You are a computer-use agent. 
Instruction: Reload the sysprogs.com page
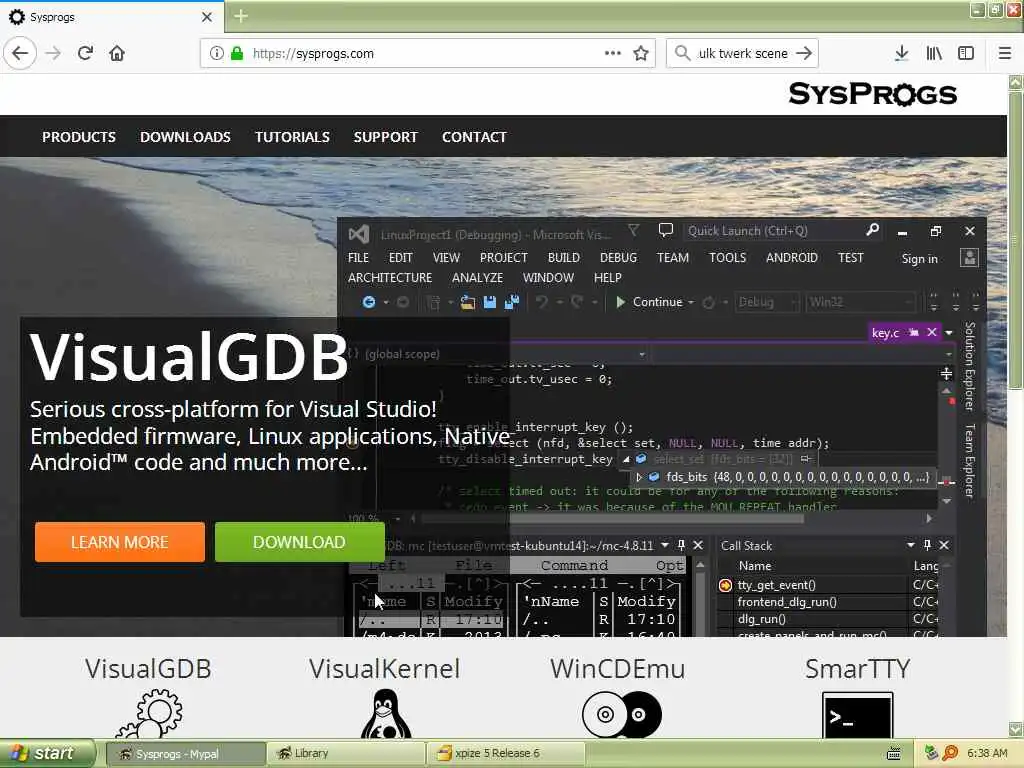pyautogui.click(x=86, y=53)
